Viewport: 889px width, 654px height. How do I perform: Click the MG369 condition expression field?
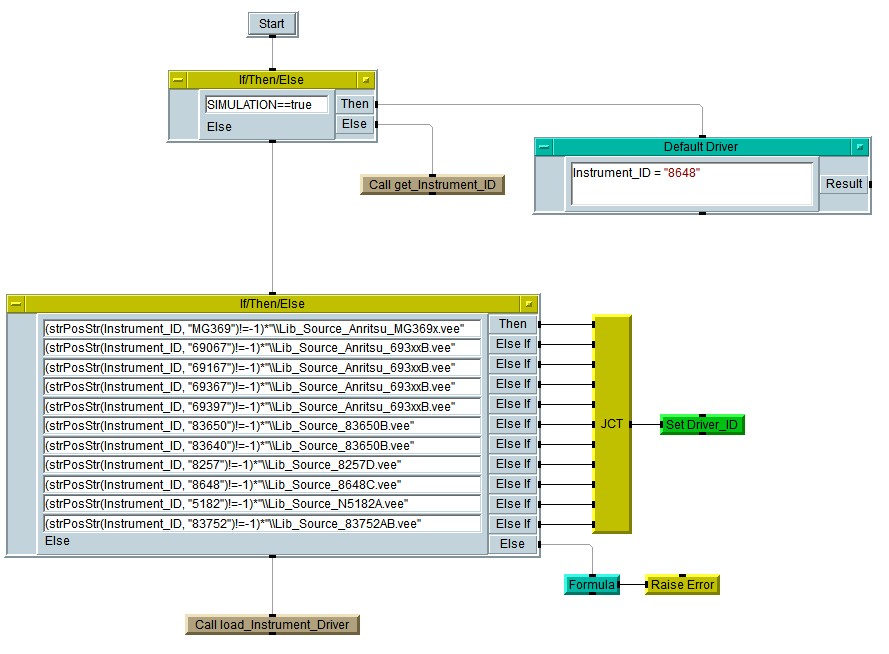click(262, 328)
